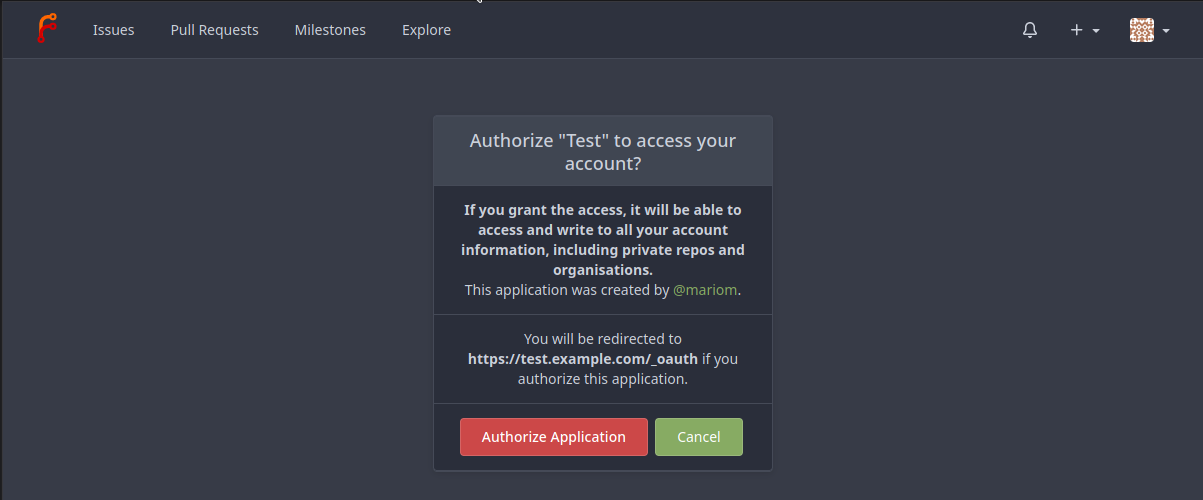1203x500 pixels.
Task: Open the notifications bell
Action: tap(1030, 30)
